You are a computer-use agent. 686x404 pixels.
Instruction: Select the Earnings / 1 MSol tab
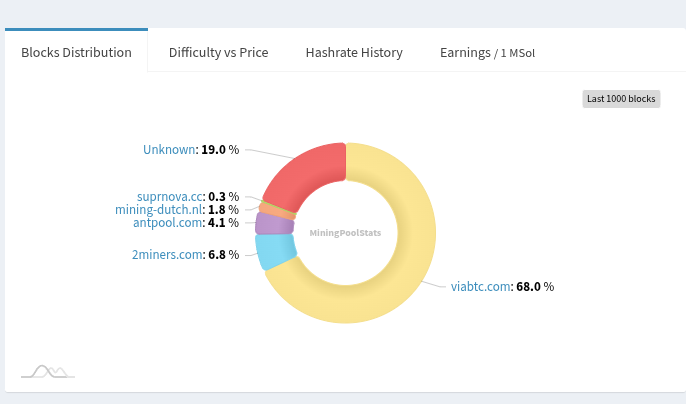tap(487, 52)
